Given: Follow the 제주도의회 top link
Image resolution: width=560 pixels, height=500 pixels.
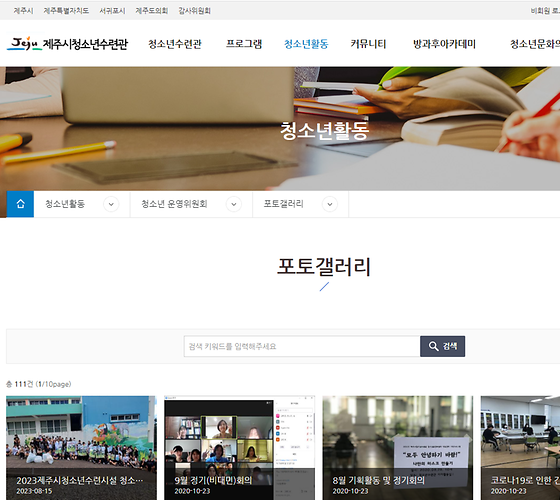Looking at the screenshot, I should 152,11.
